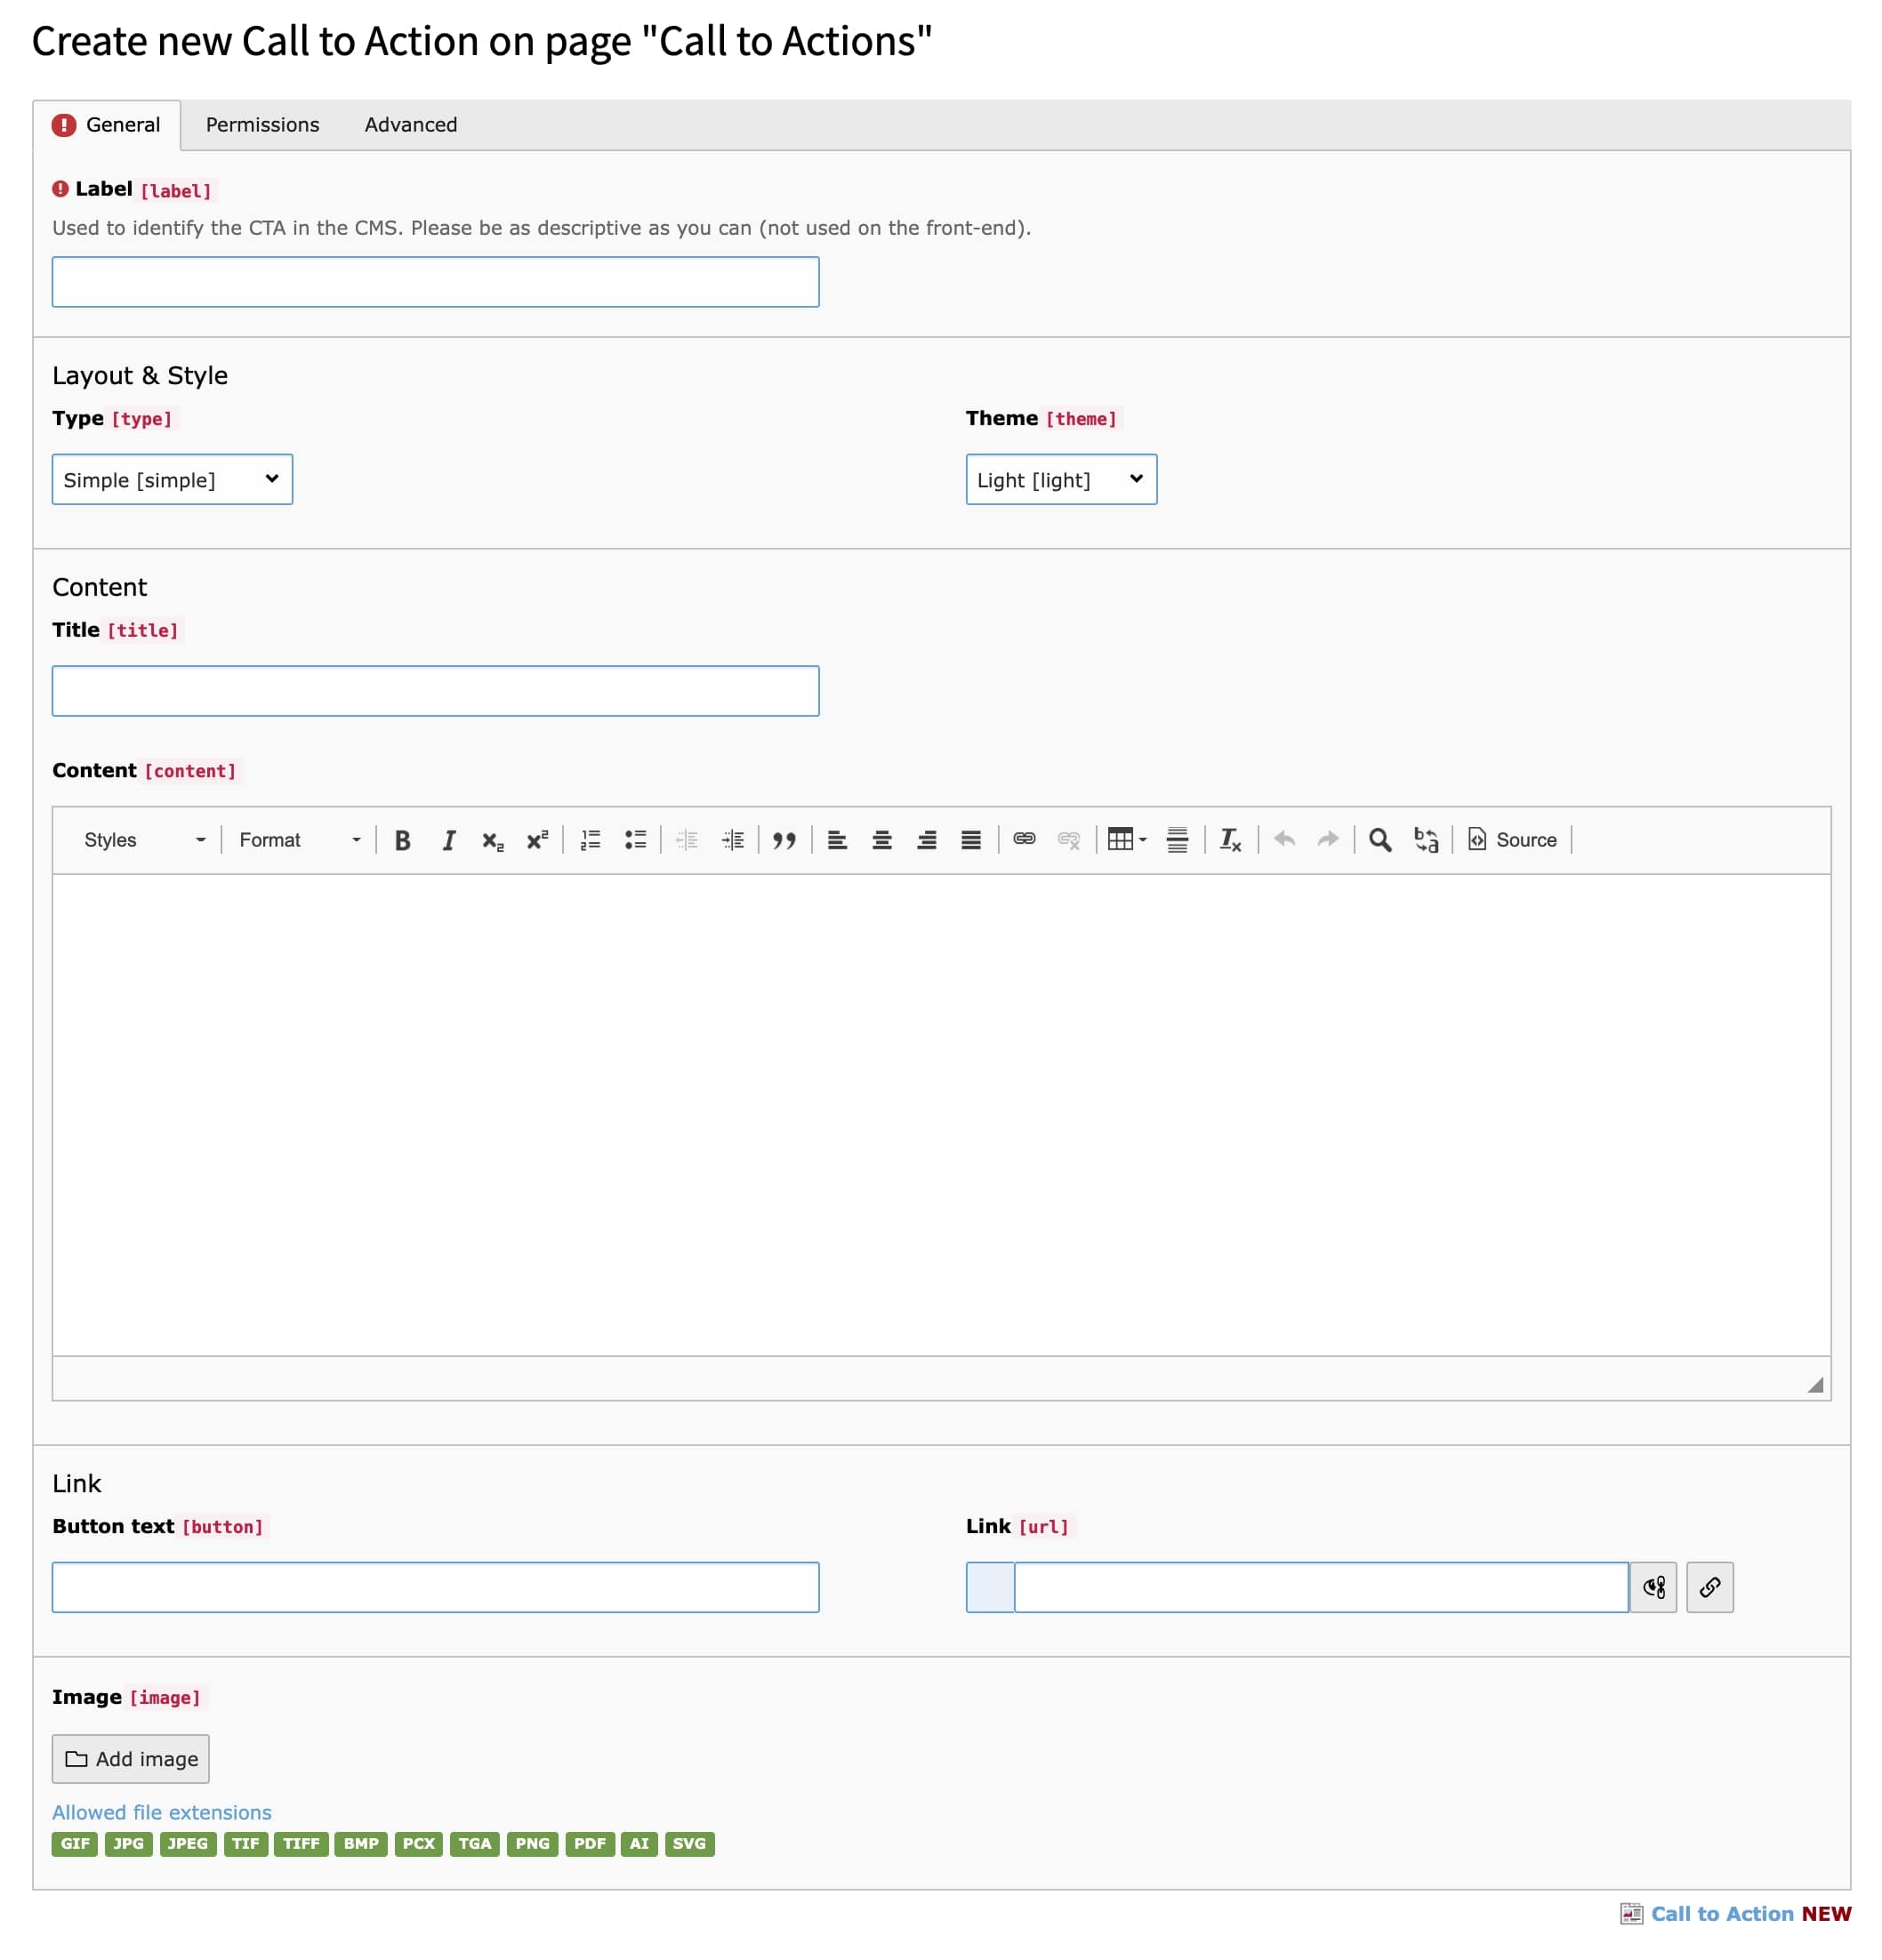Center align the editor text

pyautogui.click(x=881, y=840)
